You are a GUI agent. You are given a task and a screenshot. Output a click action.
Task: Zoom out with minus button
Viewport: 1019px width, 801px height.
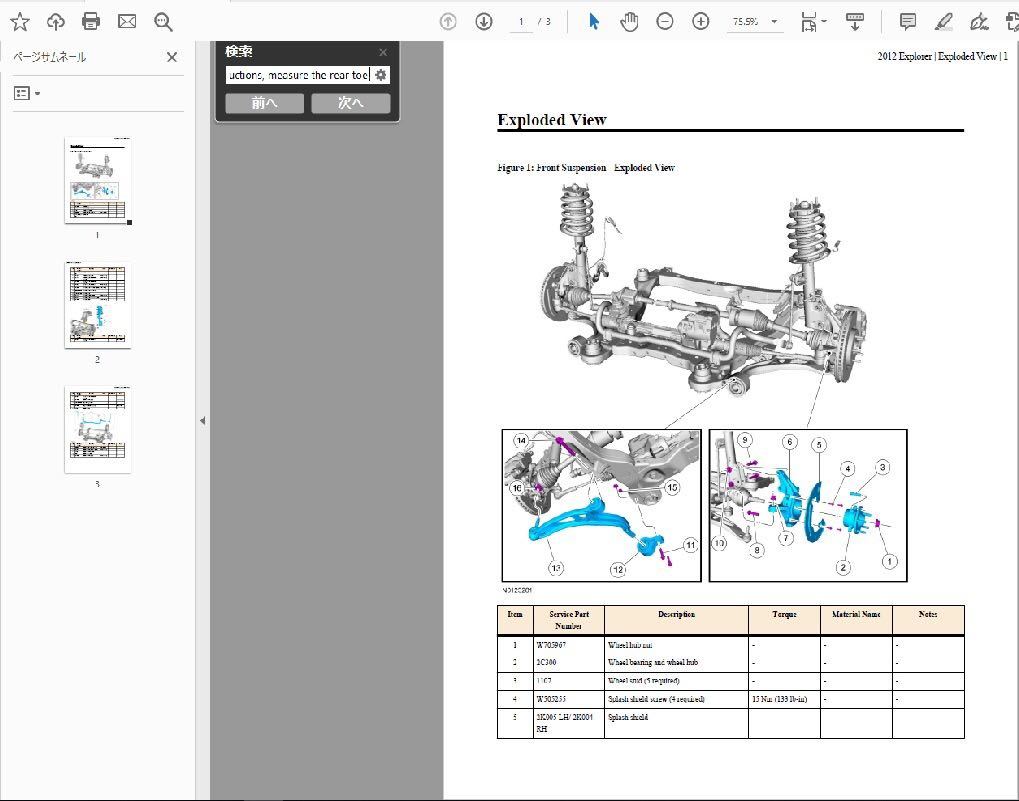[664, 21]
